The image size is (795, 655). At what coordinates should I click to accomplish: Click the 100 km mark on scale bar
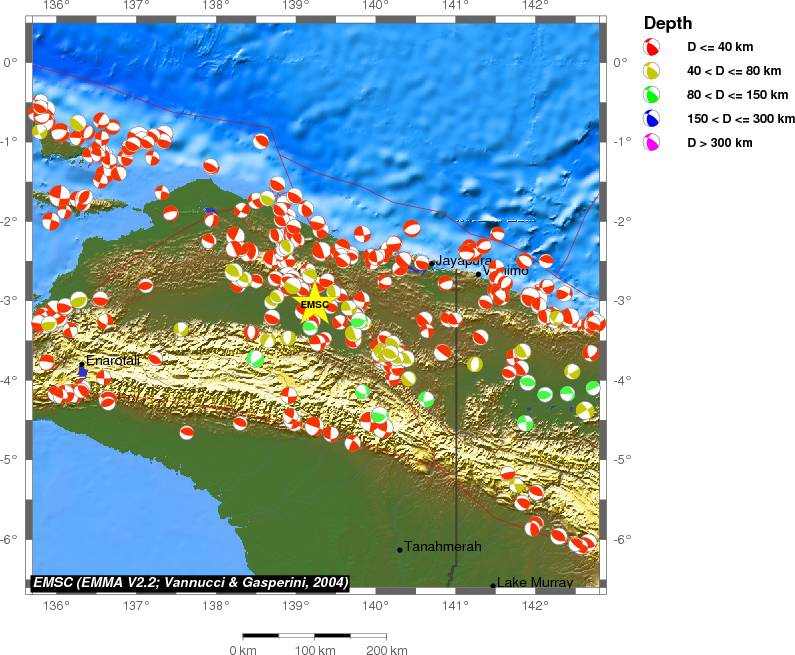click(315, 650)
